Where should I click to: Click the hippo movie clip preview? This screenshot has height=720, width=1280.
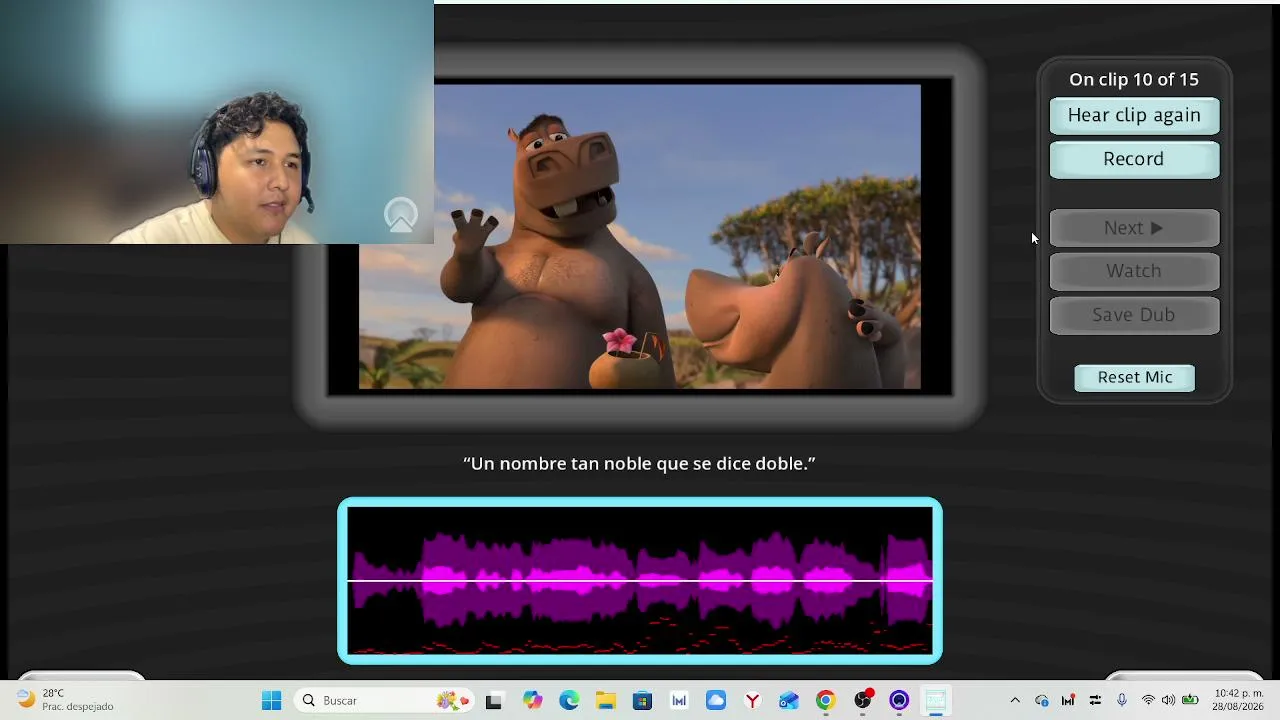tap(640, 237)
